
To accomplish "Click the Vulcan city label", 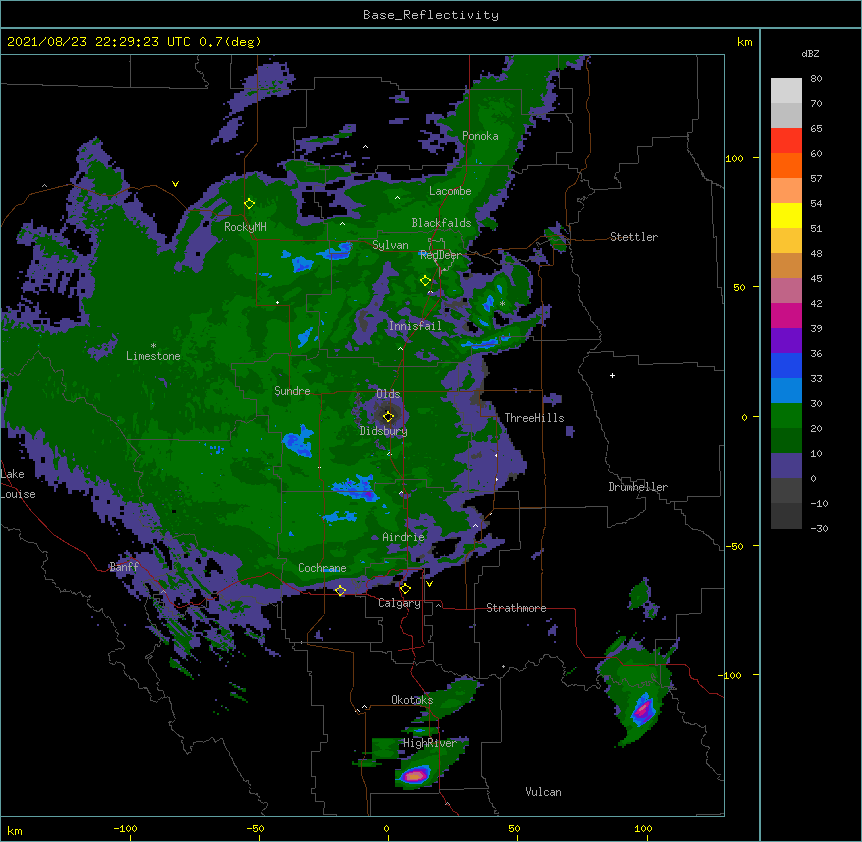I will click(543, 792).
